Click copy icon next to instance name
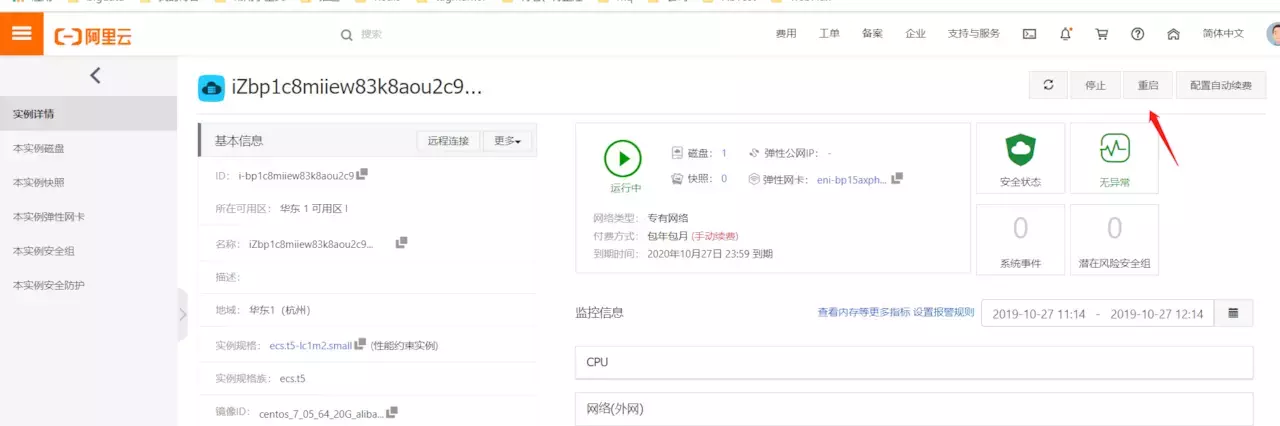The image size is (1280, 426). coord(401,242)
